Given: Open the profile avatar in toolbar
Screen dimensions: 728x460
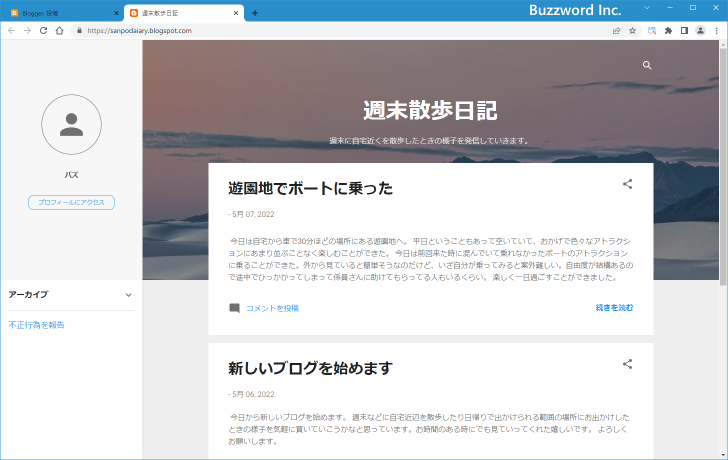Looking at the screenshot, I should 701,31.
